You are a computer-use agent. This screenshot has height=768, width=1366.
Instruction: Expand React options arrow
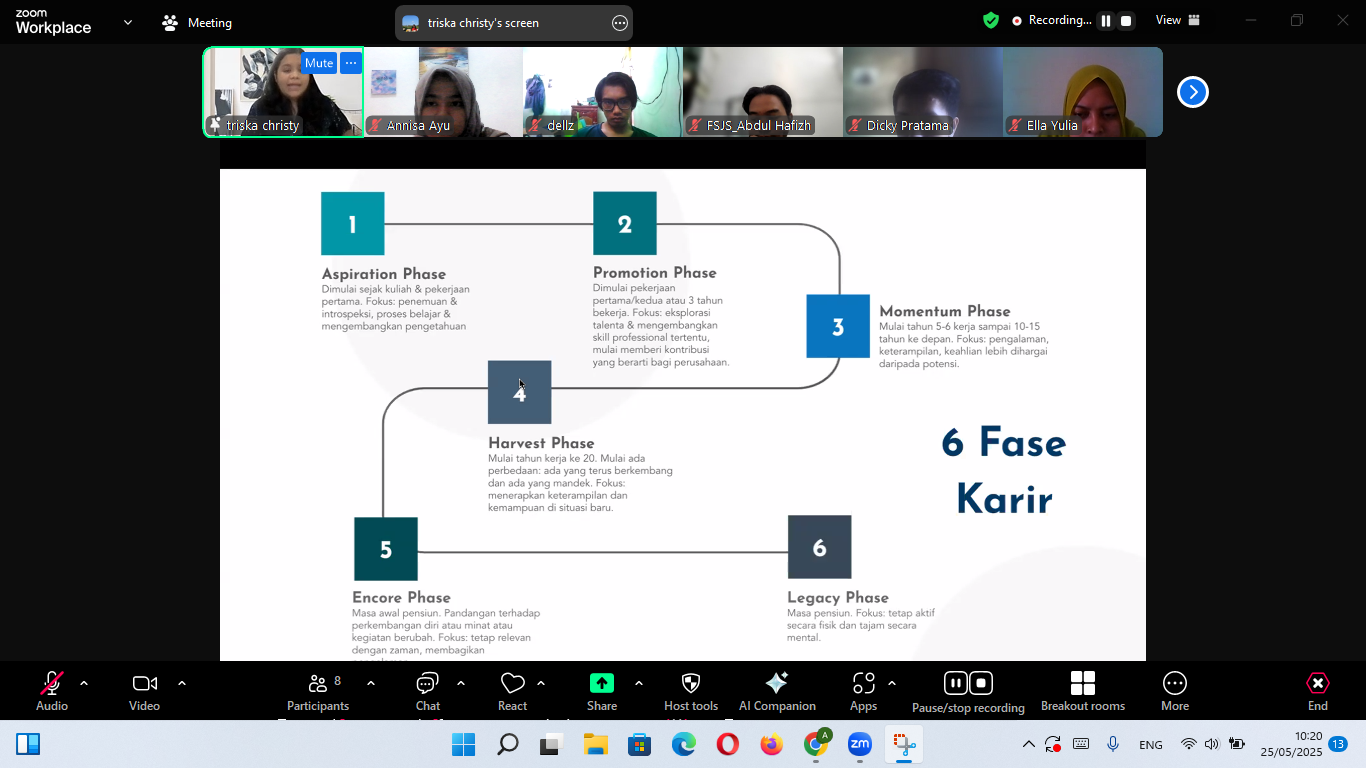[541, 683]
